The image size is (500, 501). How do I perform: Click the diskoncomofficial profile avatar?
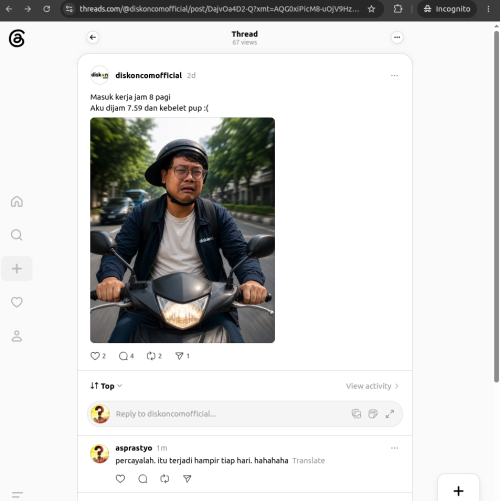99,75
